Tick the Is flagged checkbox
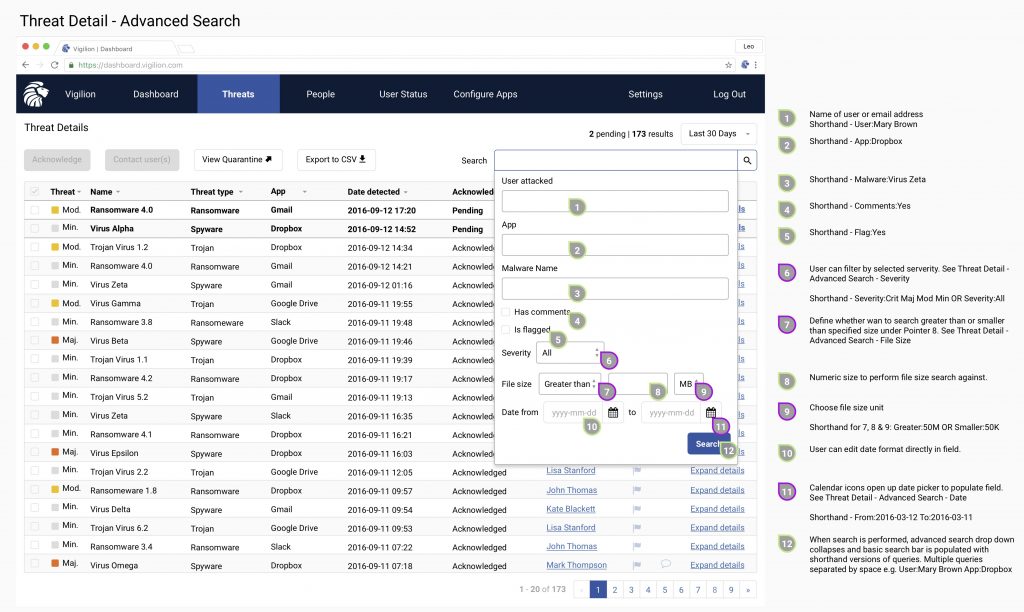 pyautogui.click(x=507, y=329)
